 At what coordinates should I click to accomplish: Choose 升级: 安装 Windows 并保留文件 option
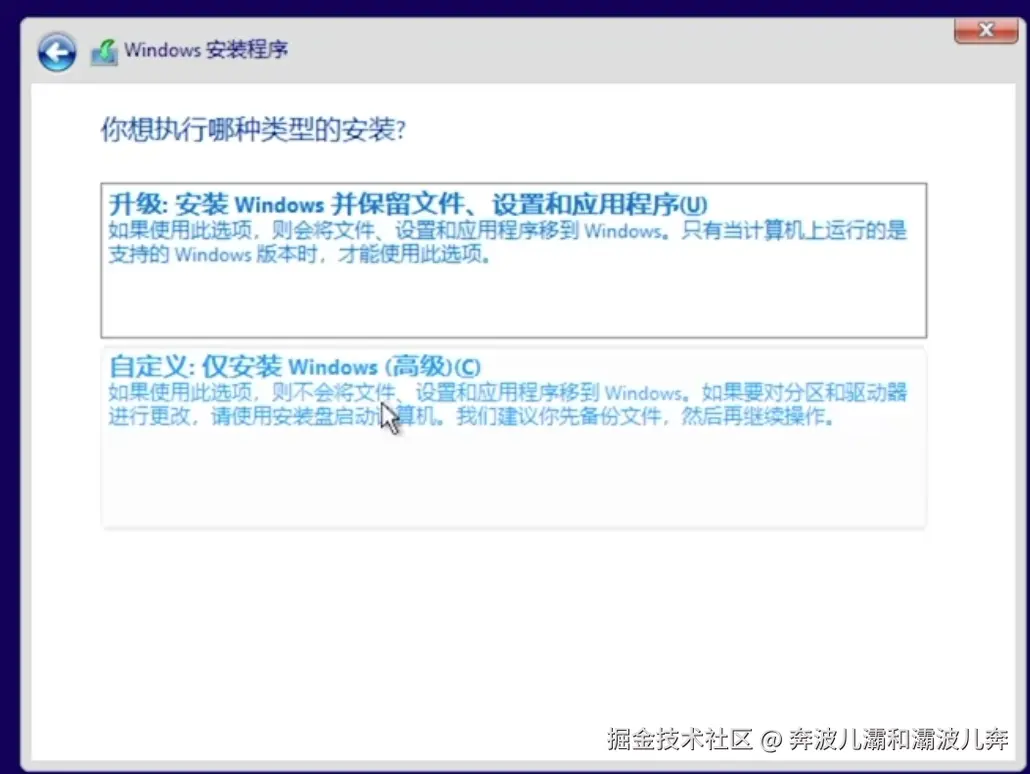tap(514, 260)
